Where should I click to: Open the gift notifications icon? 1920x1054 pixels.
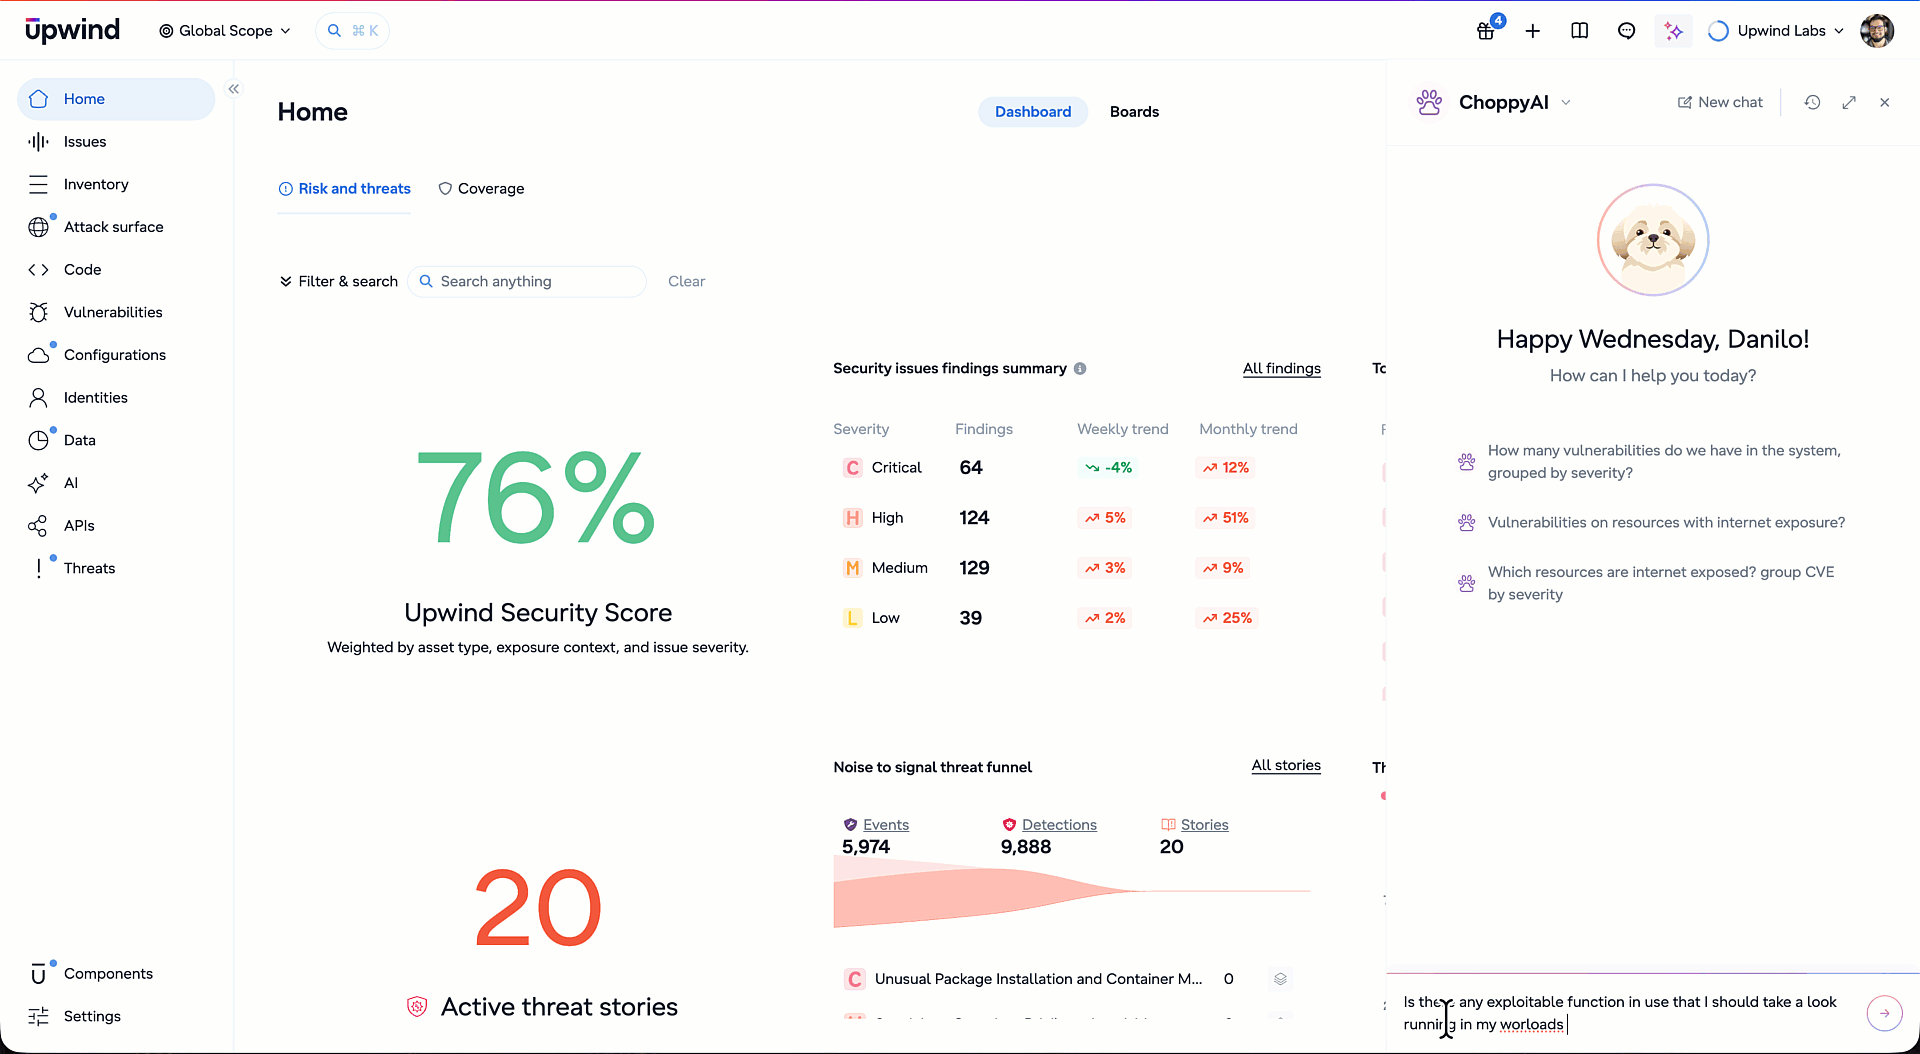pos(1486,31)
